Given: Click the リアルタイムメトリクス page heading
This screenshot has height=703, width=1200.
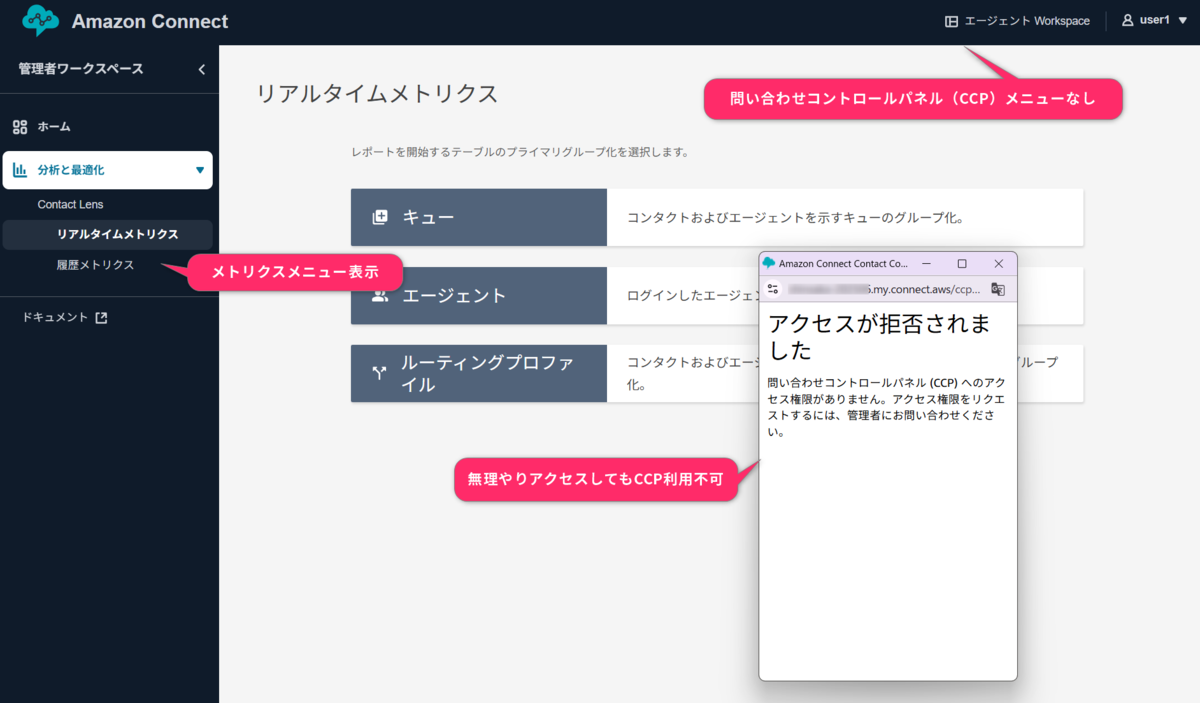Looking at the screenshot, I should [x=377, y=94].
